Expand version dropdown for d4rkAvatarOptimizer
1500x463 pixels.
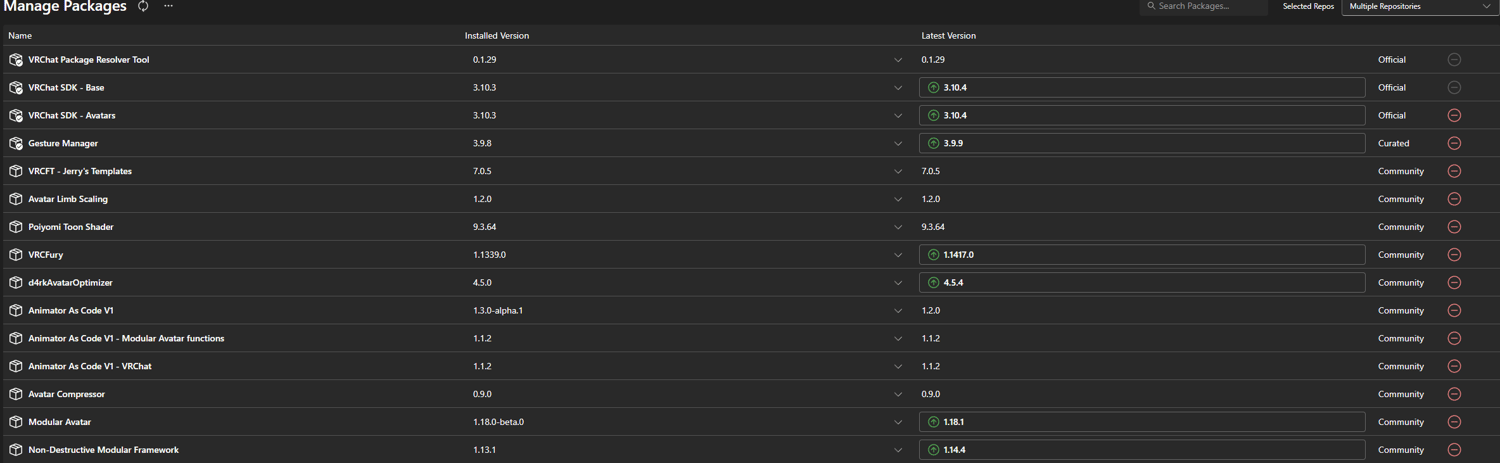(x=898, y=283)
